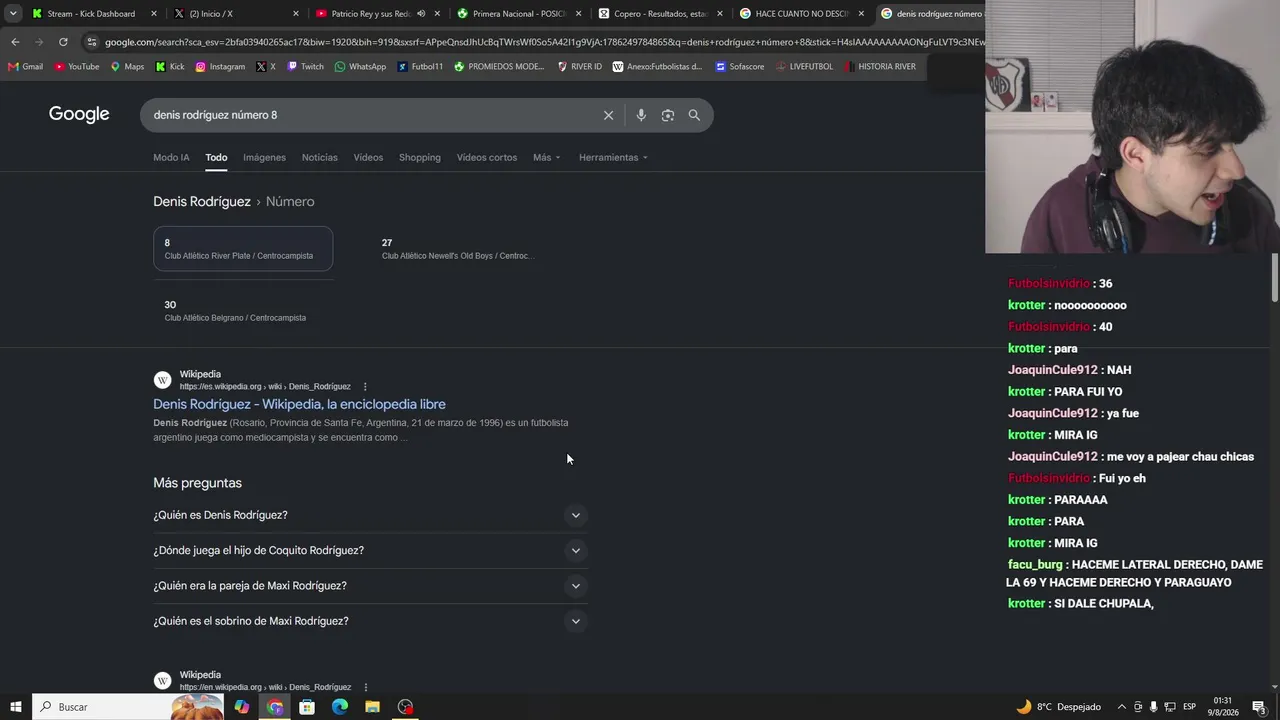Select the 'Noticias' results tab
The width and height of the screenshot is (1280, 720).
coord(320,157)
